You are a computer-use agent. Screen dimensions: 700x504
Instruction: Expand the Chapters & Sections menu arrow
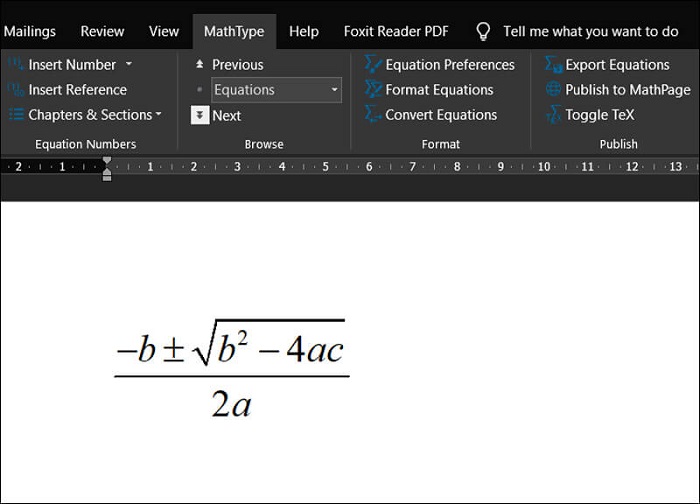click(158, 115)
